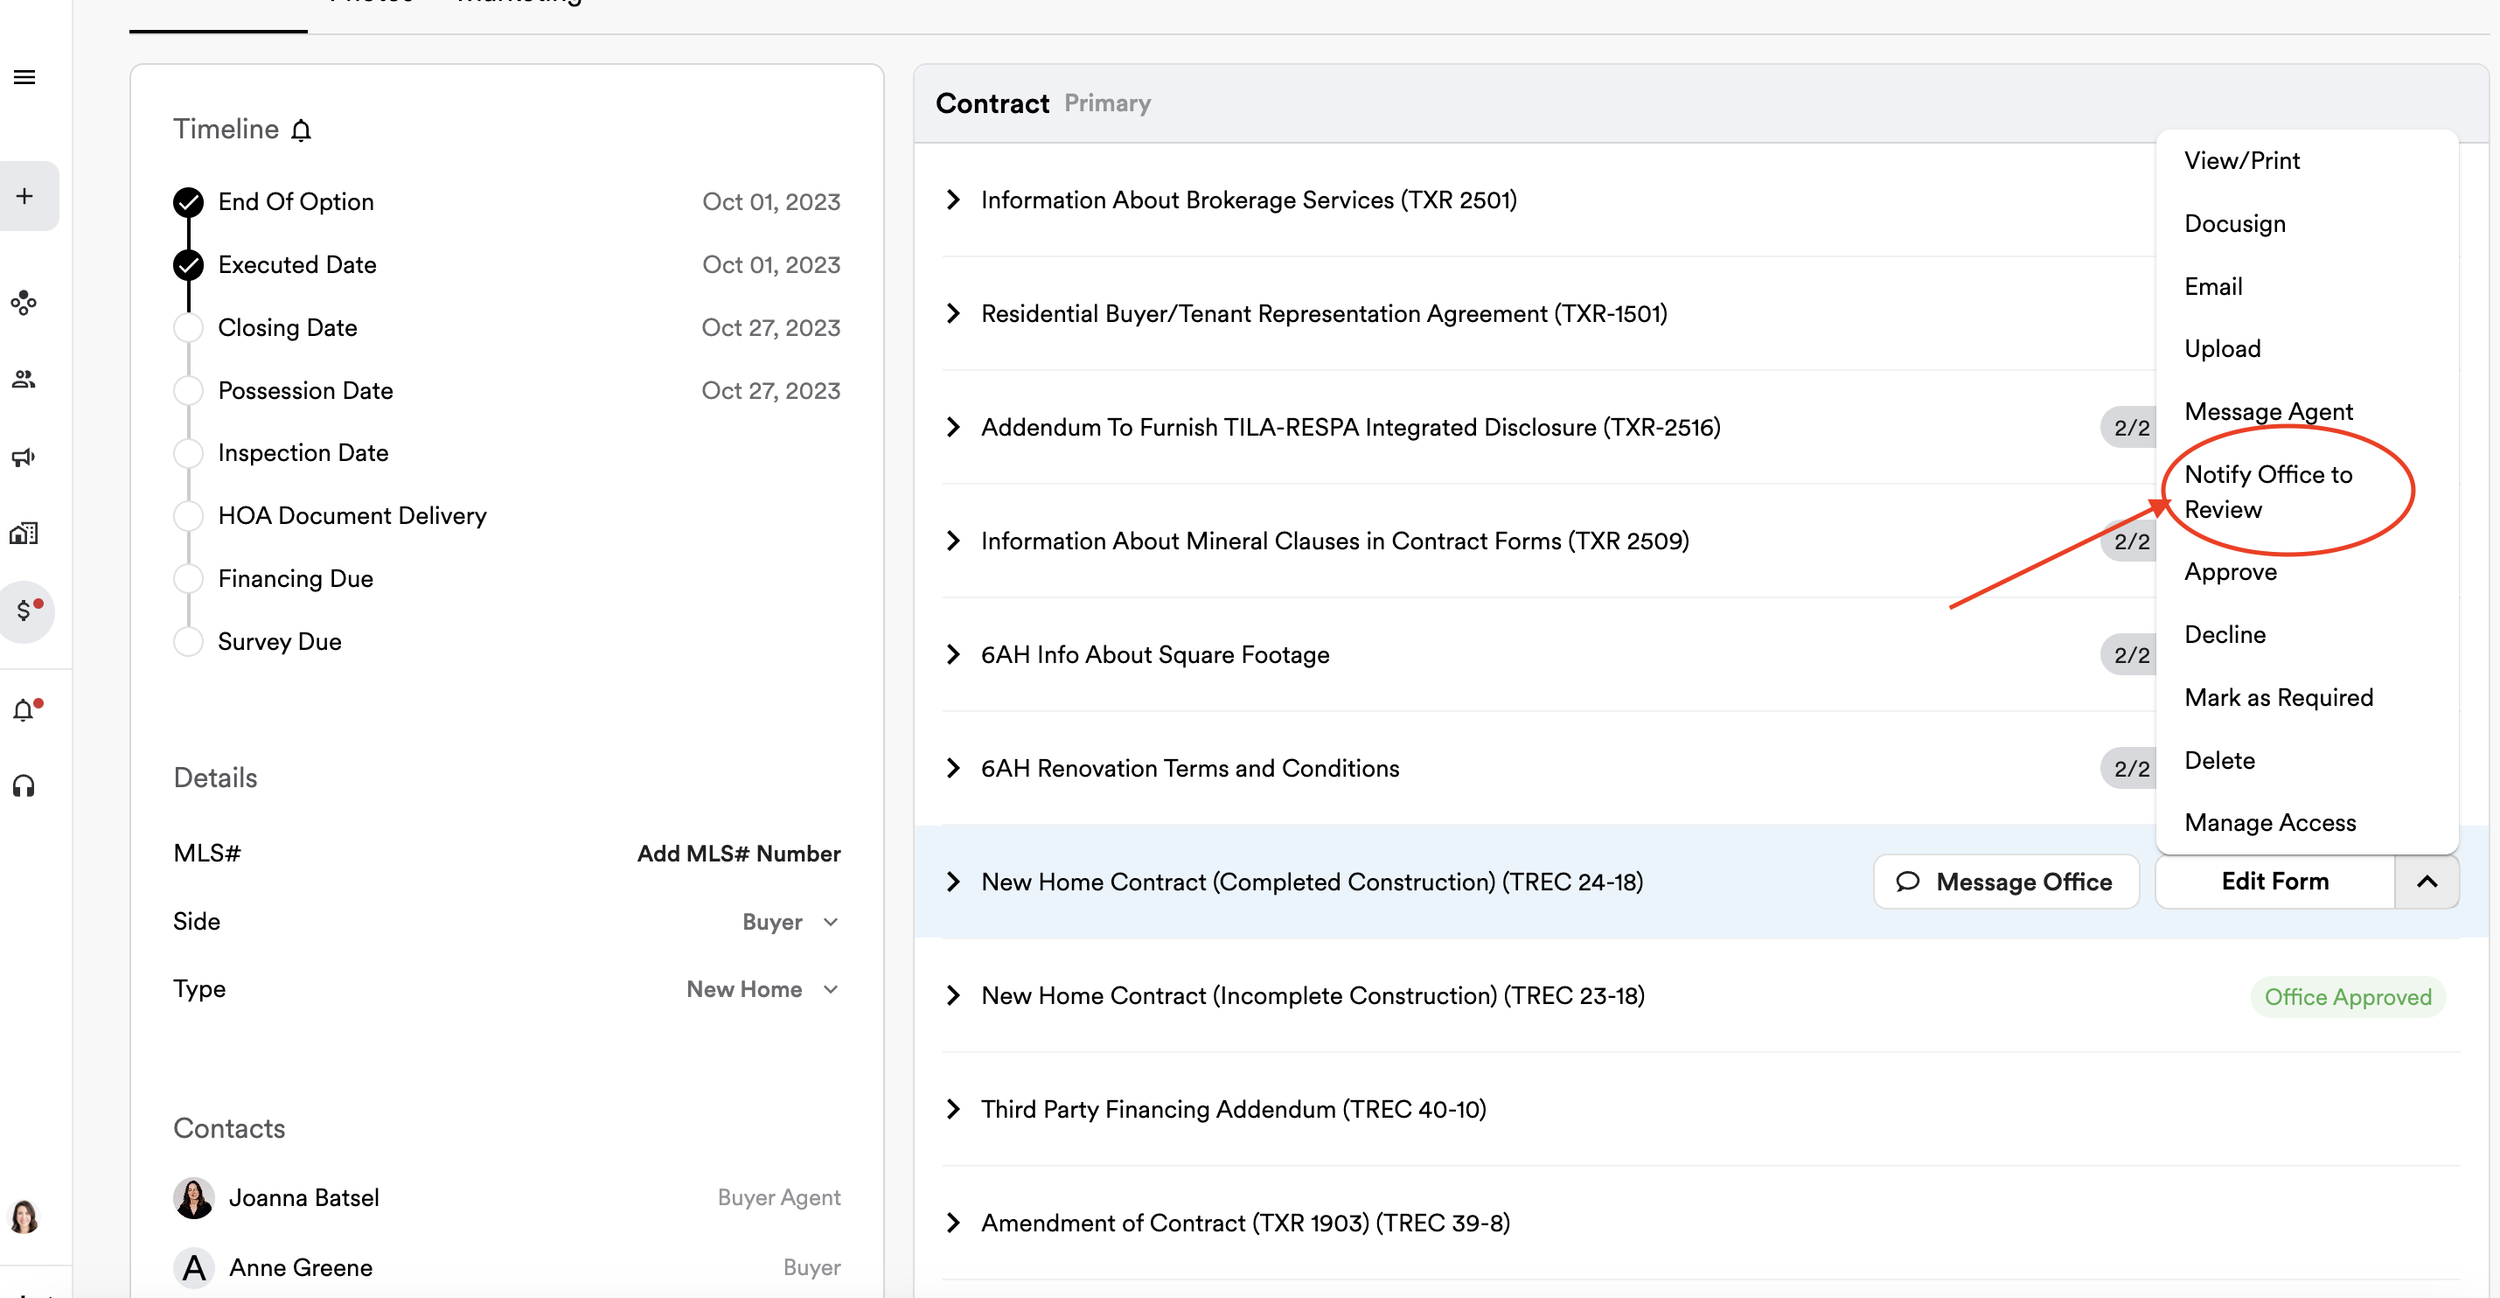
Task: Open the properties building icon
Action: (24, 534)
